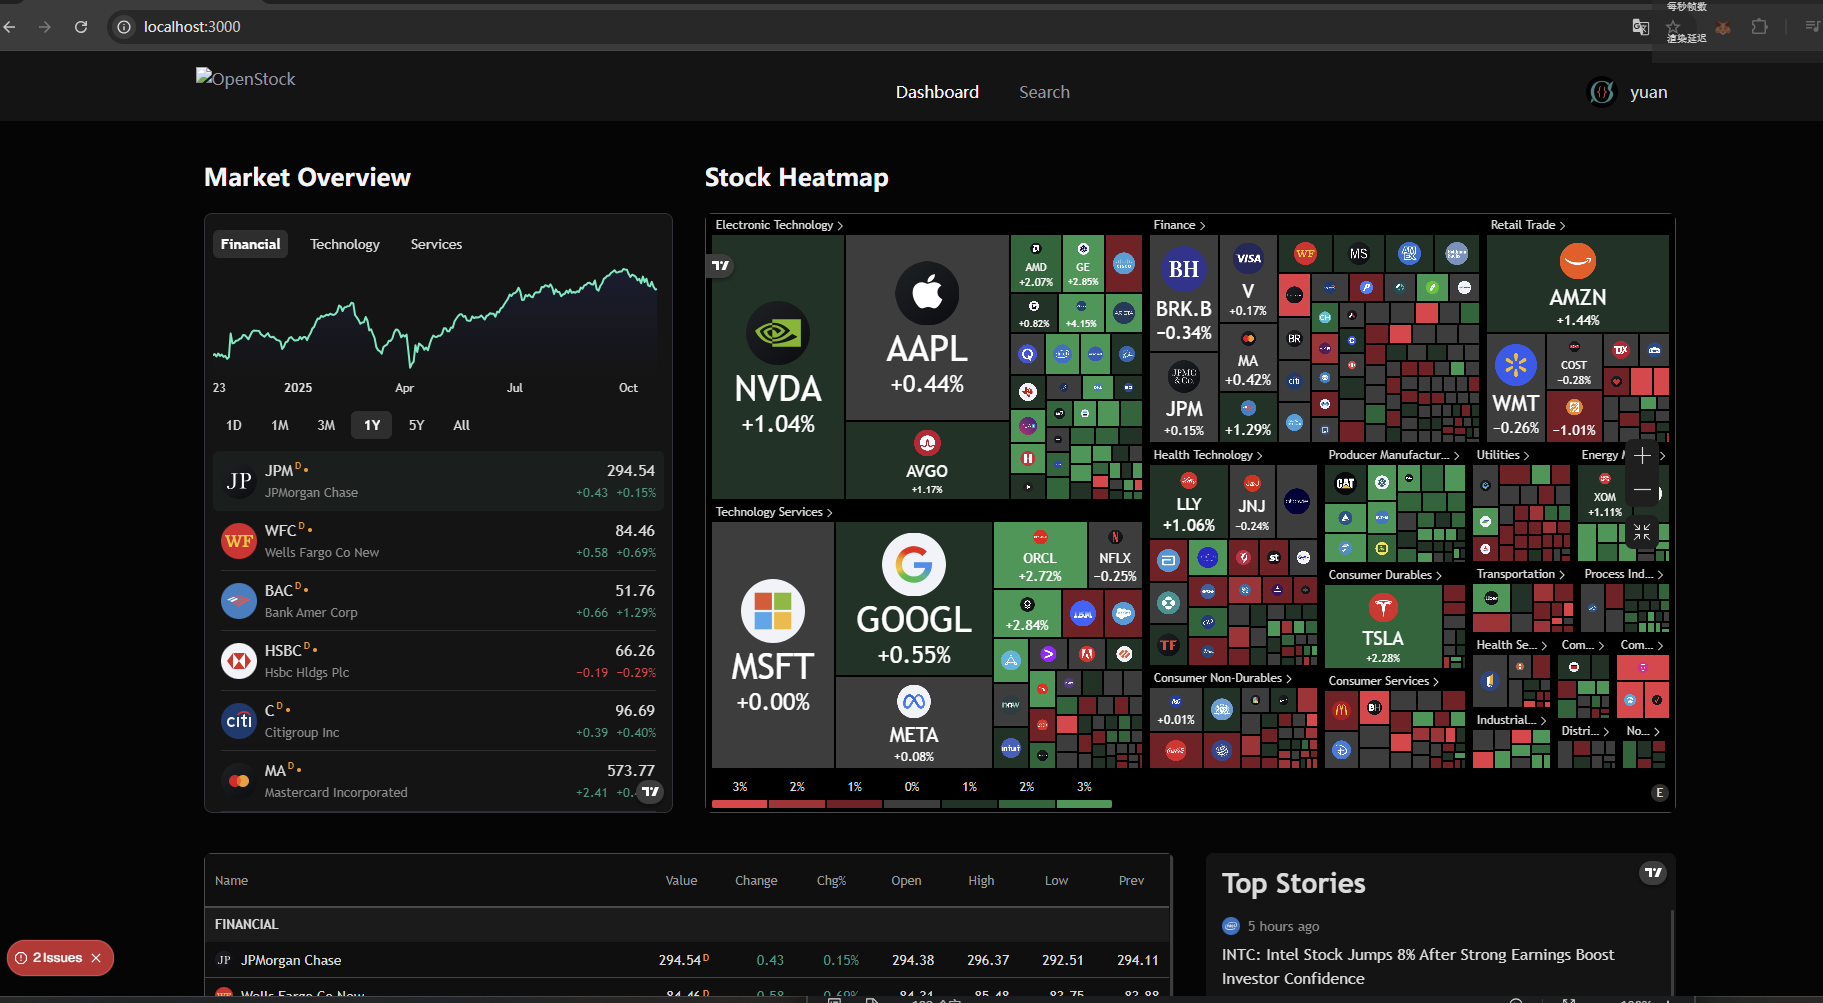Click the 0% gray legend swatch

[x=912, y=803]
